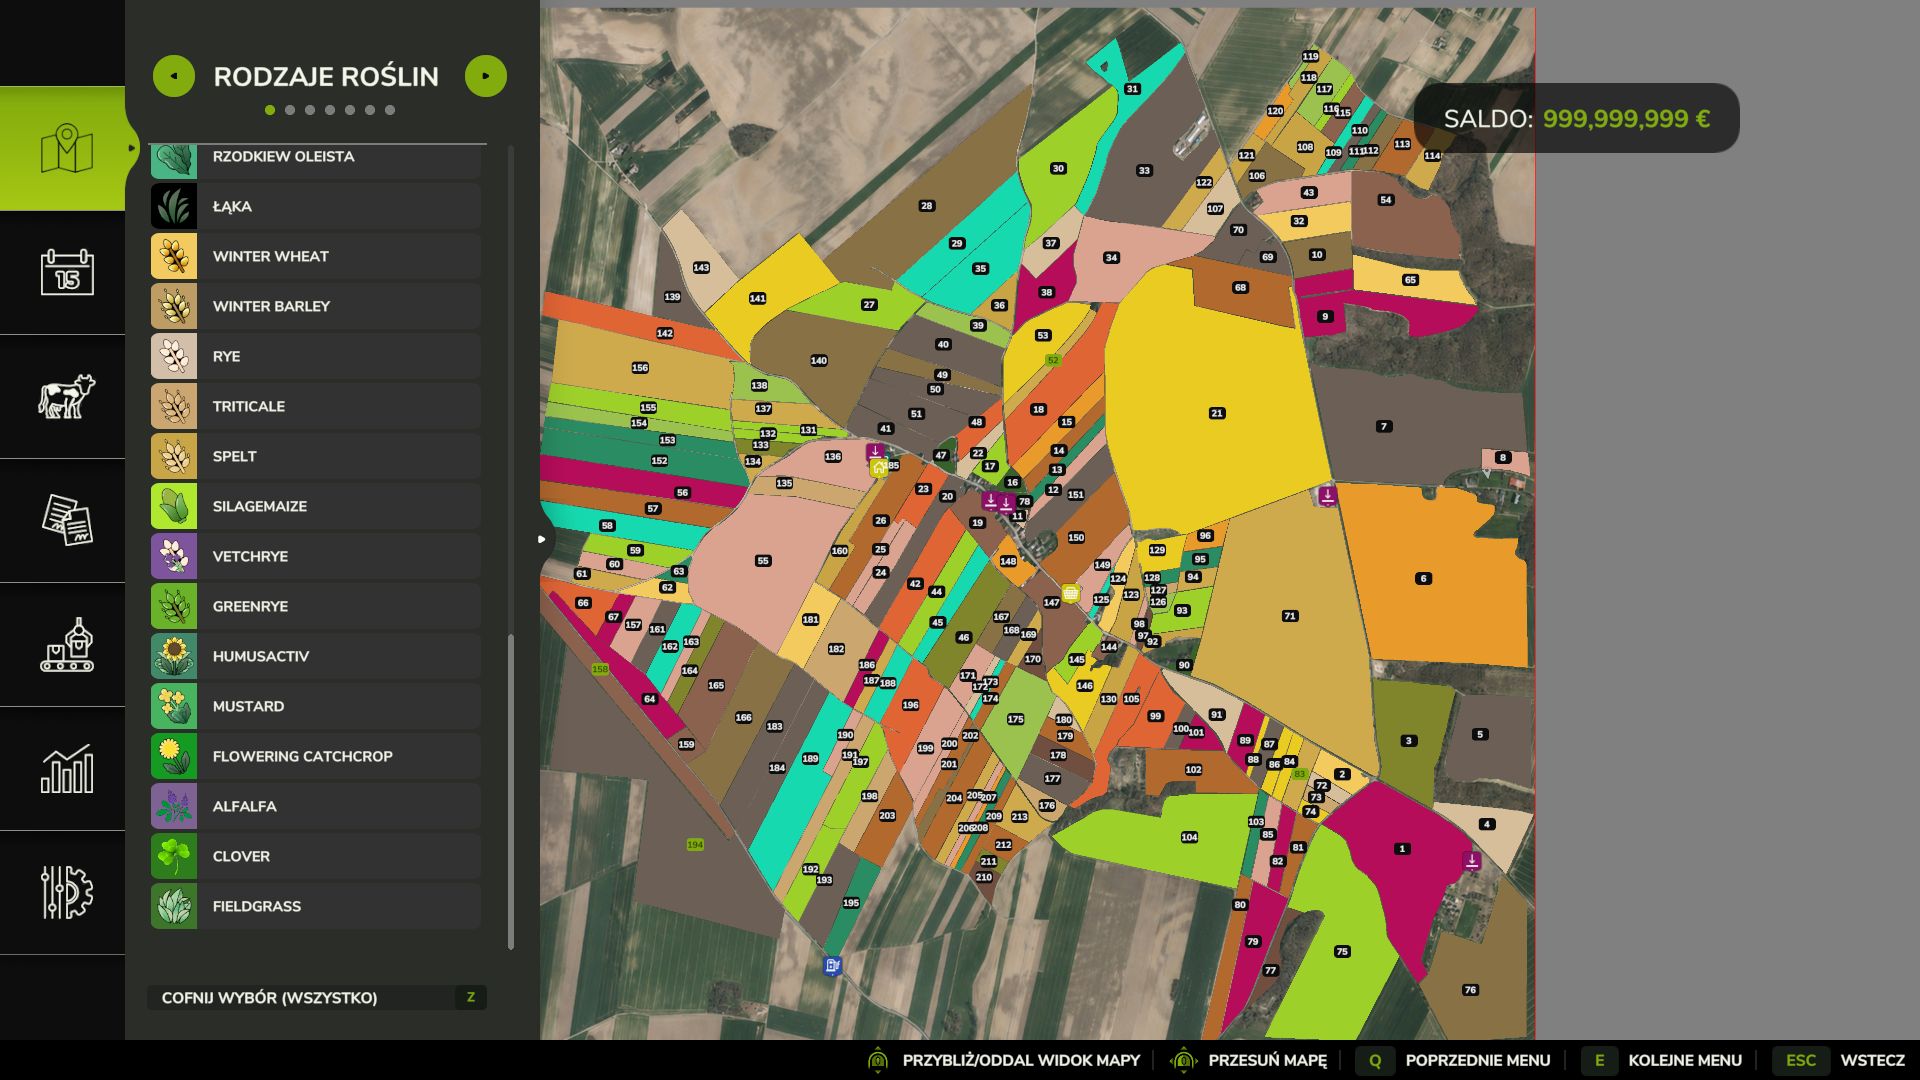
Task: Select the second filter page dot
Action: [290, 110]
